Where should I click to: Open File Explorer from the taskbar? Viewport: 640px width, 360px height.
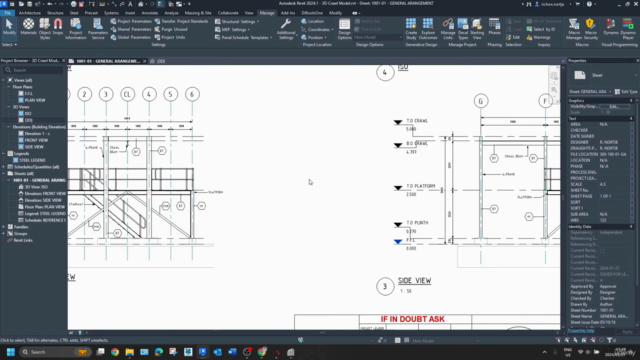click(x=129, y=352)
